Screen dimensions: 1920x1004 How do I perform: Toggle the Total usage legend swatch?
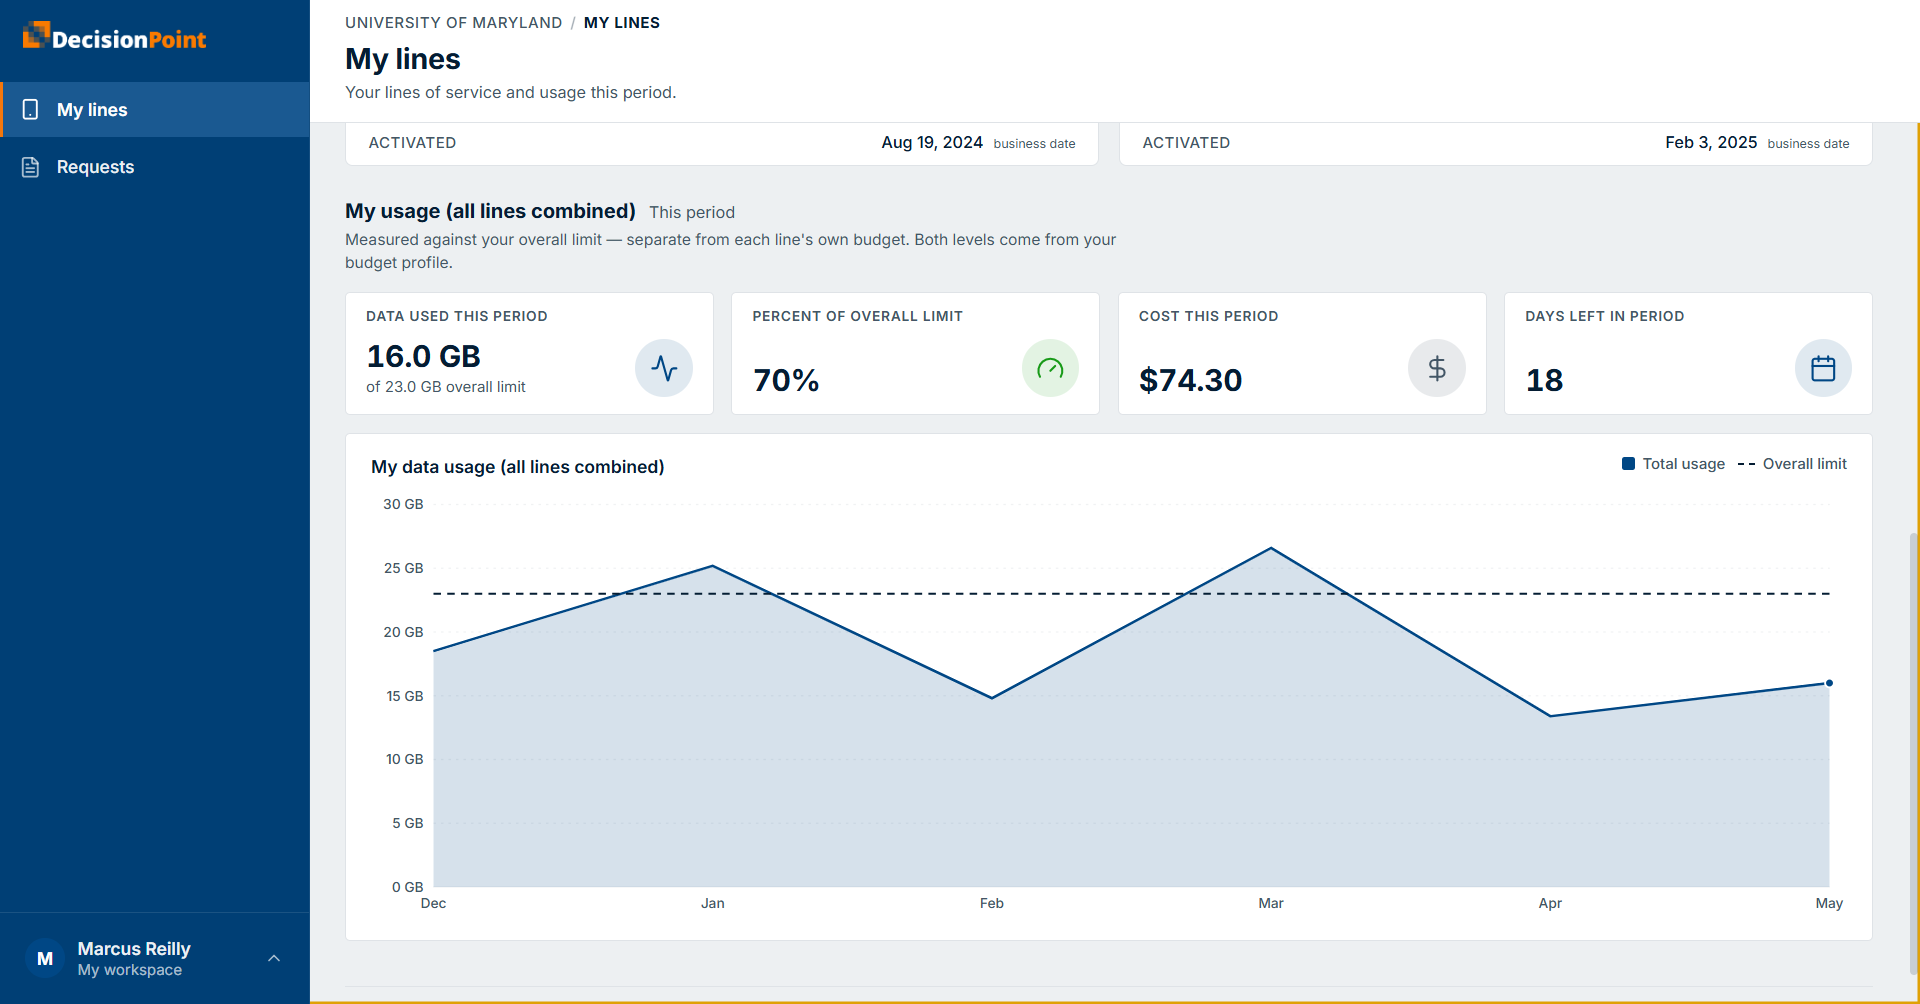point(1628,464)
